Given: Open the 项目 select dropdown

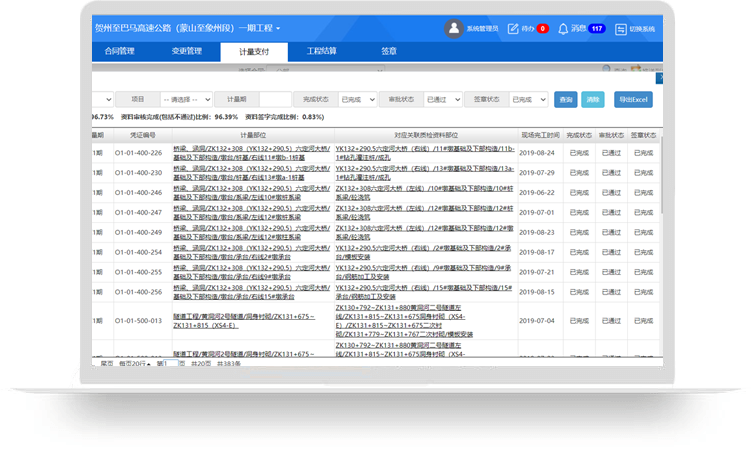Looking at the screenshot, I should (x=186, y=100).
